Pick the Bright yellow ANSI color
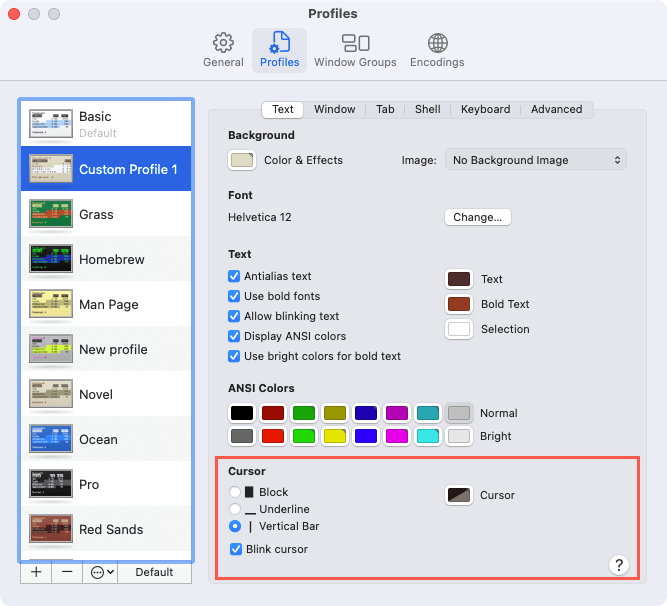 [335, 436]
